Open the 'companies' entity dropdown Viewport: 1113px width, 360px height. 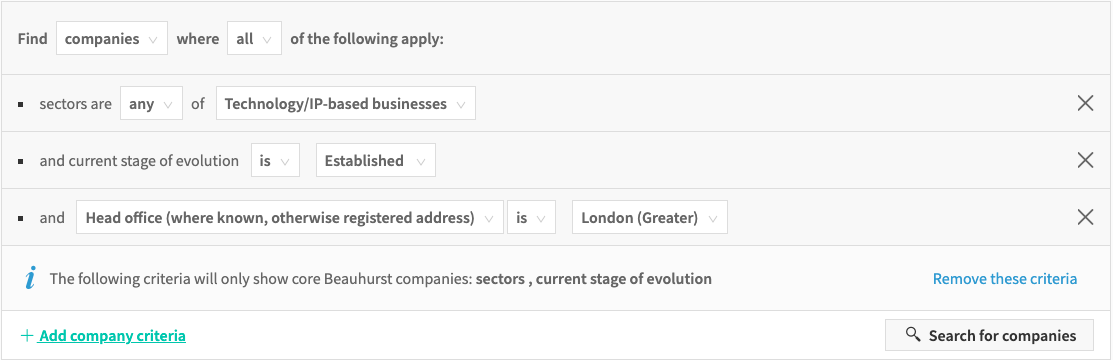click(112, 38)
